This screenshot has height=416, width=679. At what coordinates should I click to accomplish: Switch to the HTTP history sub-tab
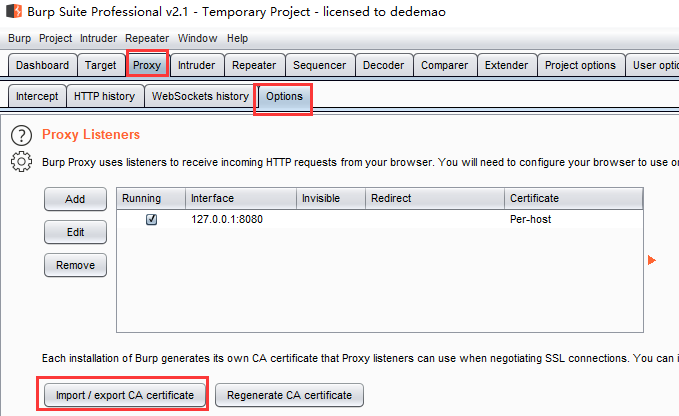pyautogui.click(x=104, y=96)
